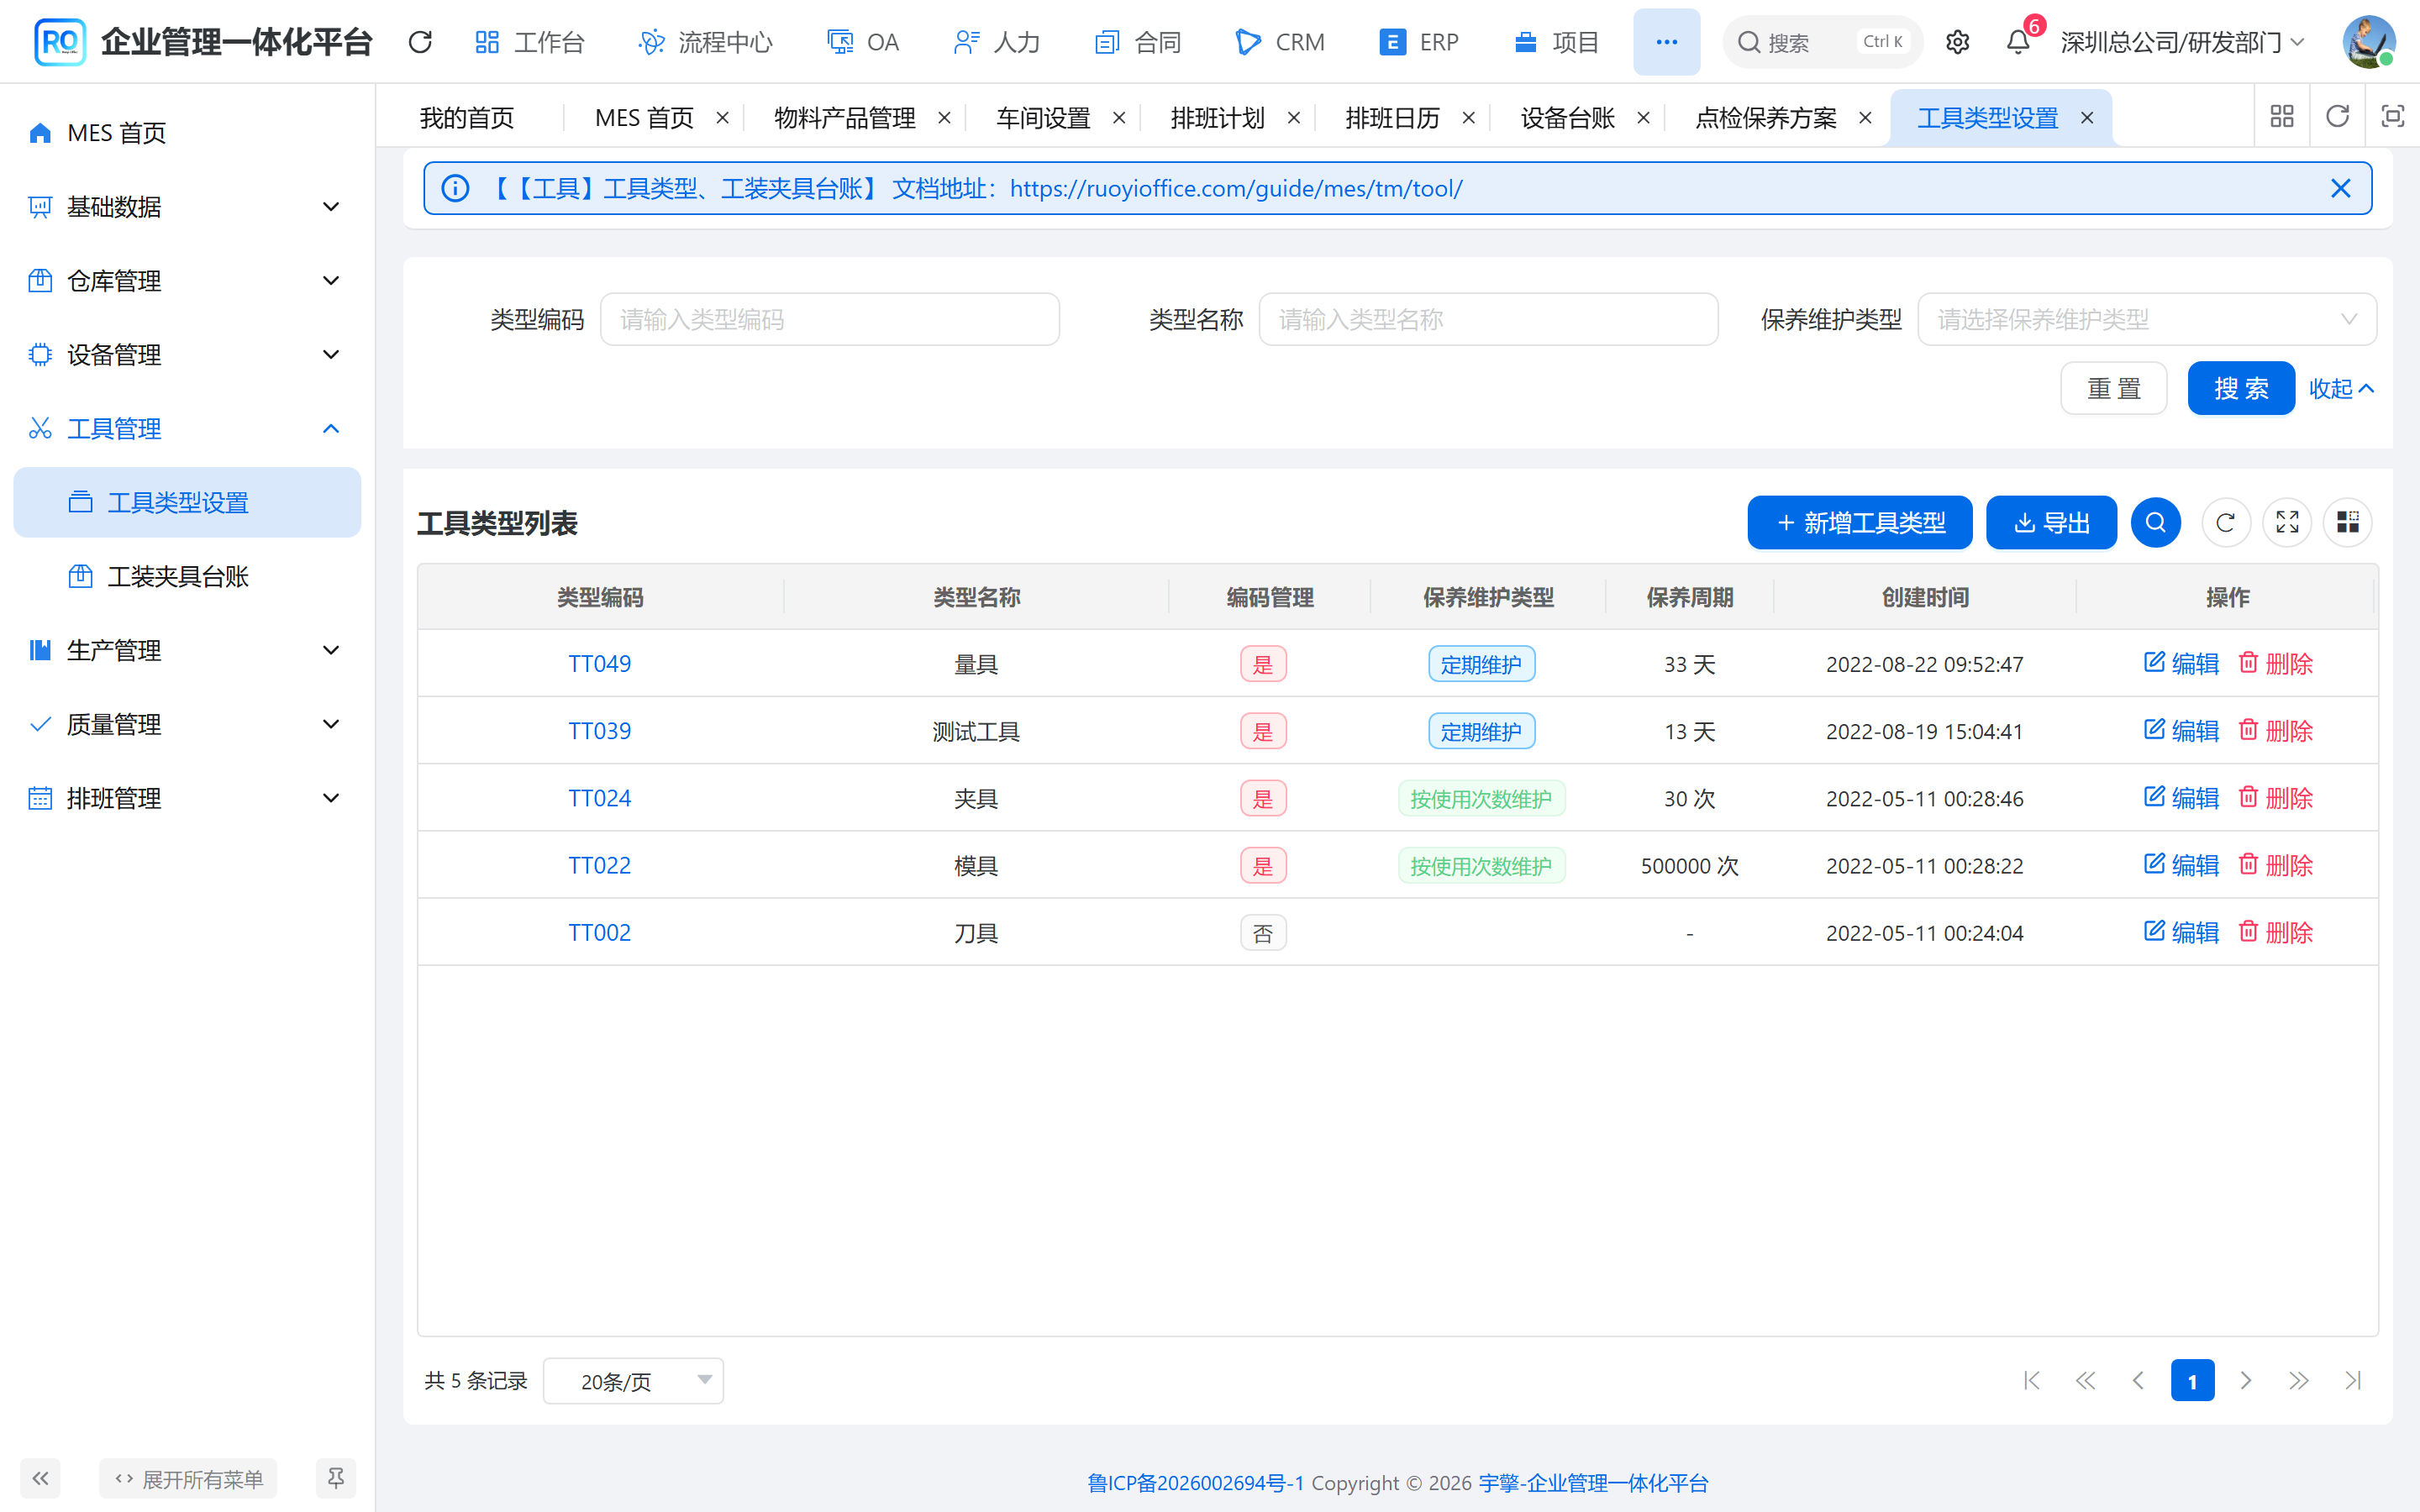Click the round blue search toggle icon
The width and height of the screenshot is (2420, 1512).
pos(2155,522)
